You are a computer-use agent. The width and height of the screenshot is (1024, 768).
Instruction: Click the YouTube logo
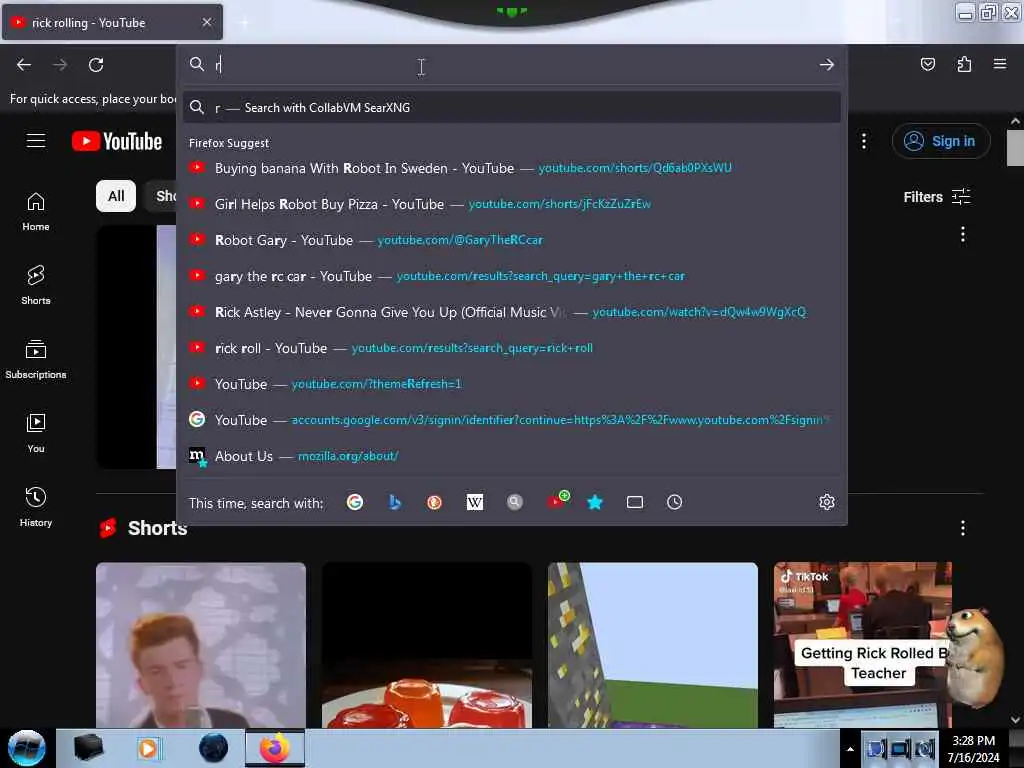coord(117,141)
